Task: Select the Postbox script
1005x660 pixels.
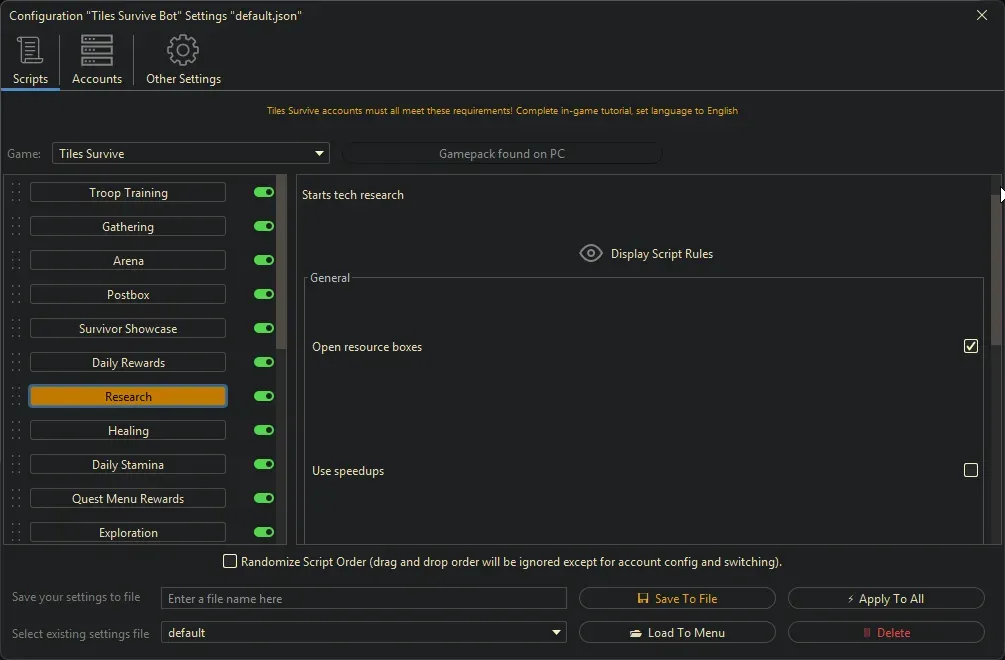Action: [128, 295]
